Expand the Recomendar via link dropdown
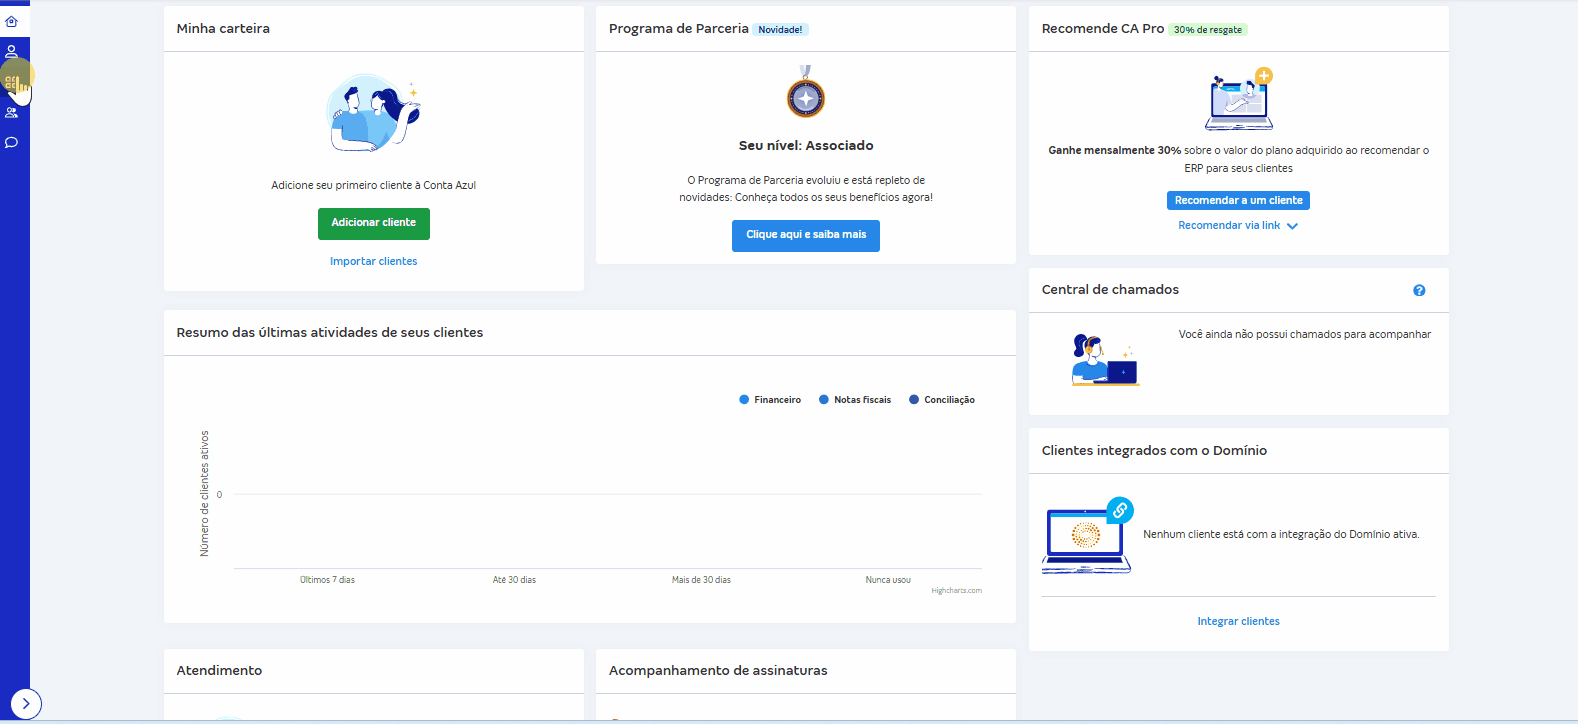The image size is (1578, 724). [1238, 226]
